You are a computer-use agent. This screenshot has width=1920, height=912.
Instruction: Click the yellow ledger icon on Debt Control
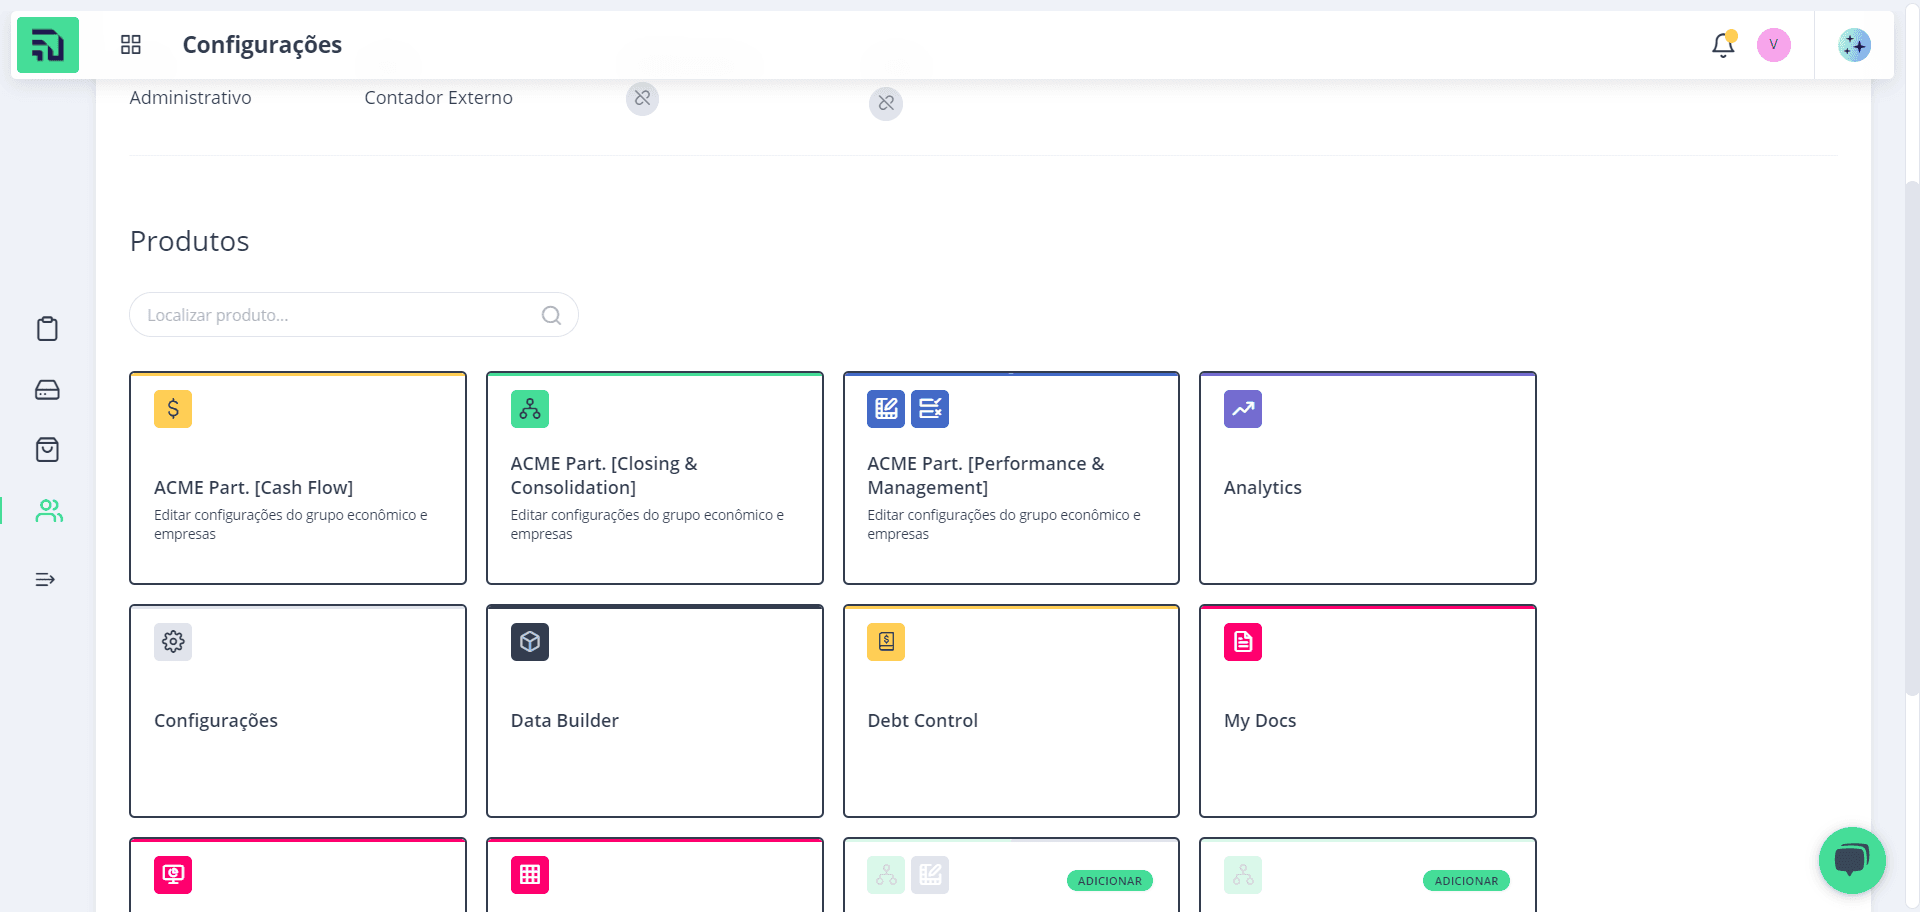pyautogui.click(x=886, y=642)
